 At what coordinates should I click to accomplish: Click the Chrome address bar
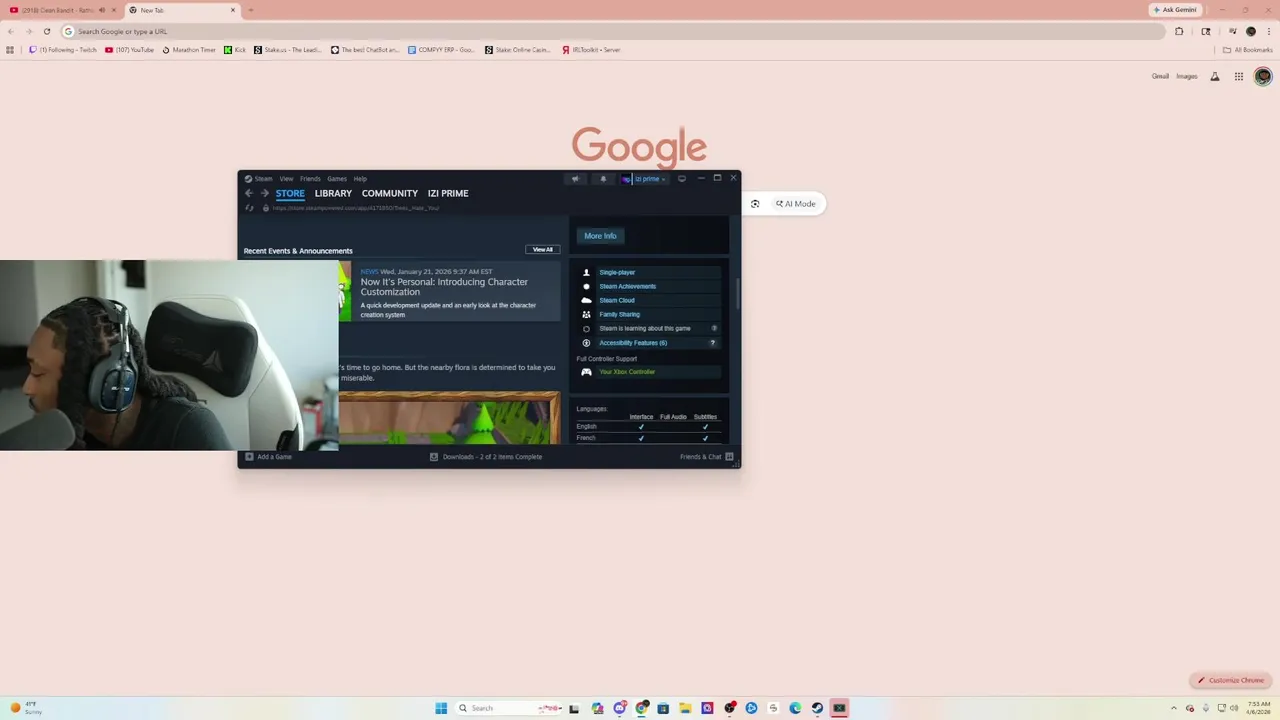[612, 31]
